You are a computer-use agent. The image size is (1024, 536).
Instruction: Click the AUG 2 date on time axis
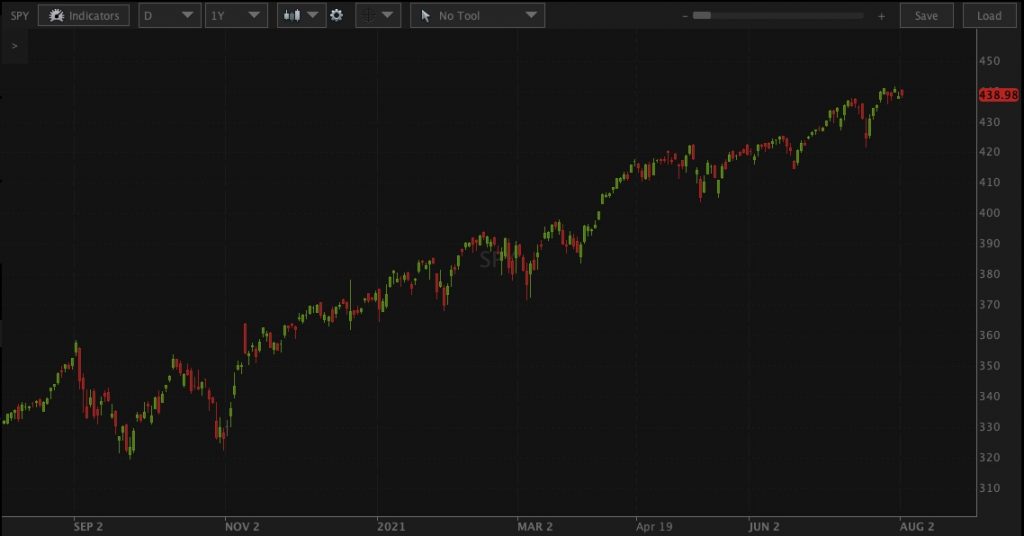tap(918, 524)
